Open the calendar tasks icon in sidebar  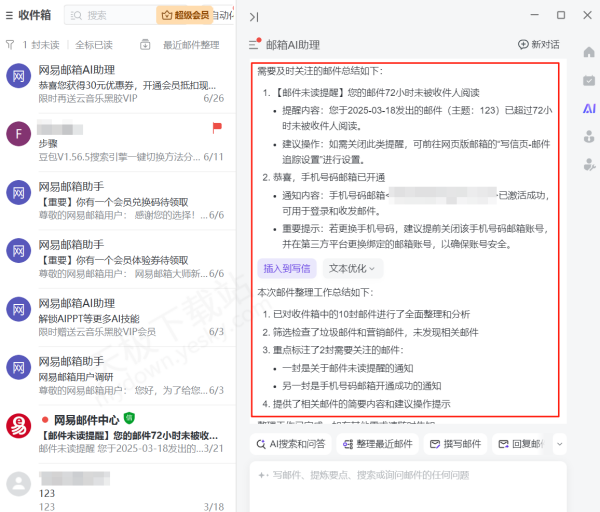589,80
